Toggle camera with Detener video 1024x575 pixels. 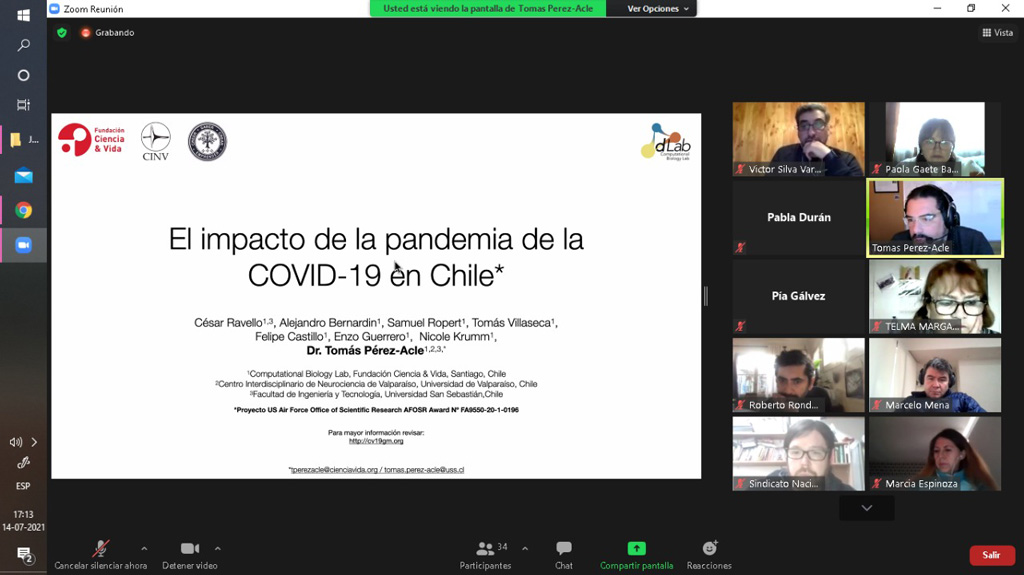coord(189,555)
